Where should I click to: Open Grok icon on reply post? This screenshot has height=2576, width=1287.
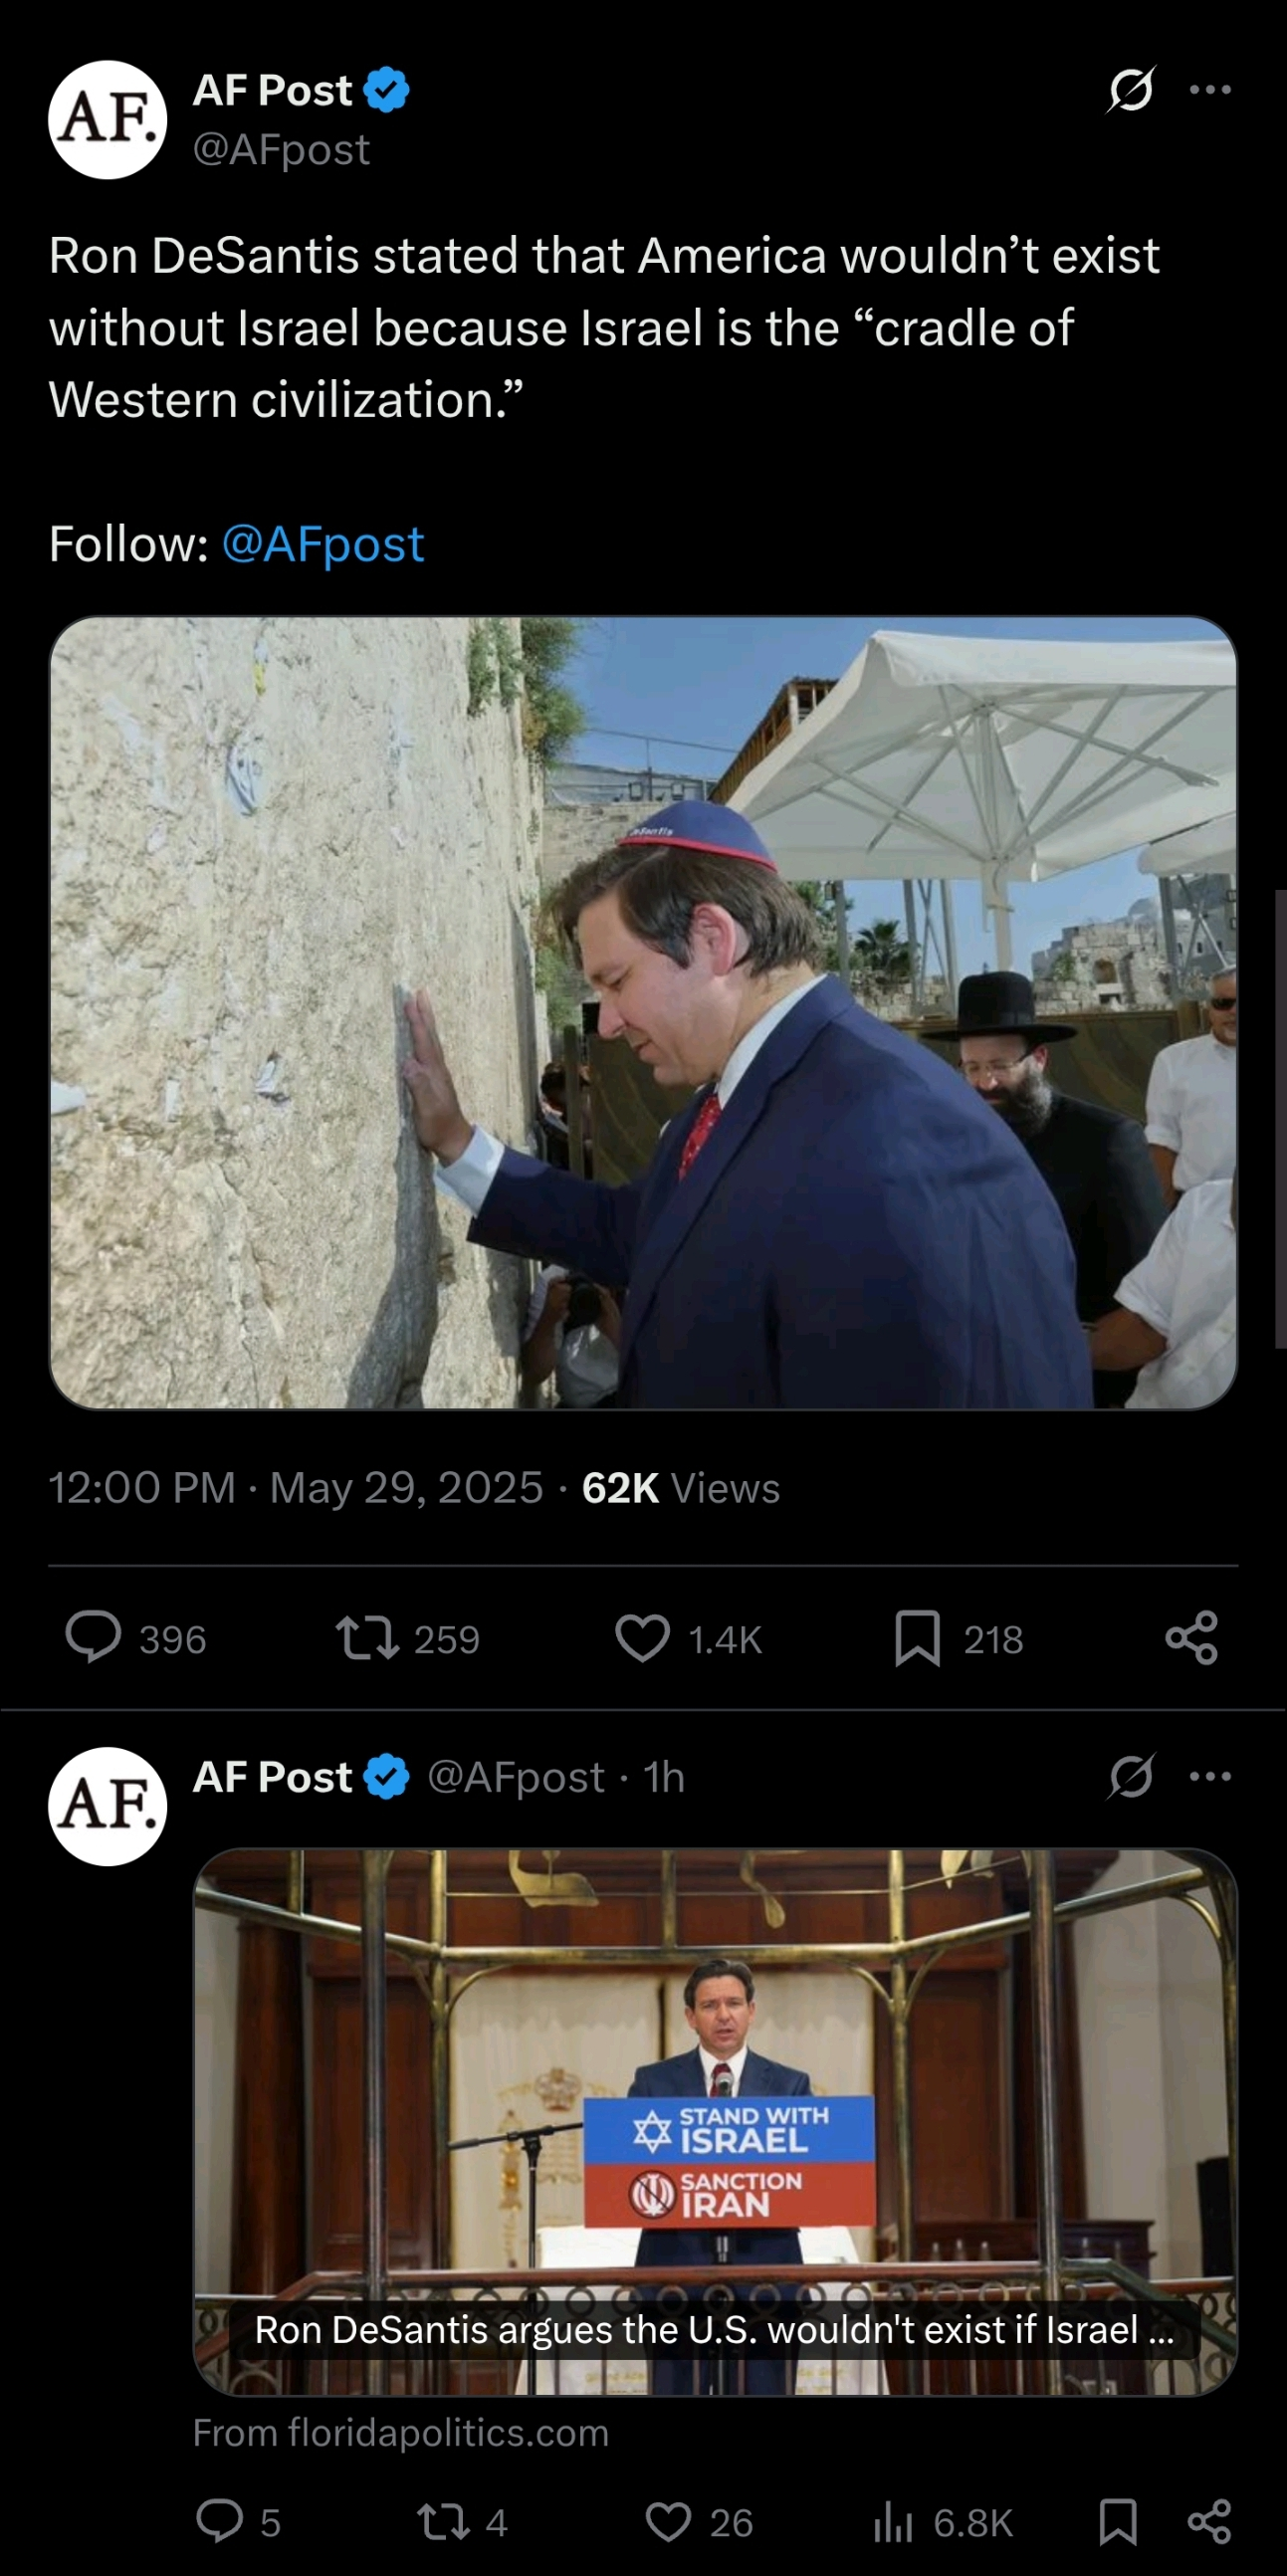(x=1131, y=1777)
